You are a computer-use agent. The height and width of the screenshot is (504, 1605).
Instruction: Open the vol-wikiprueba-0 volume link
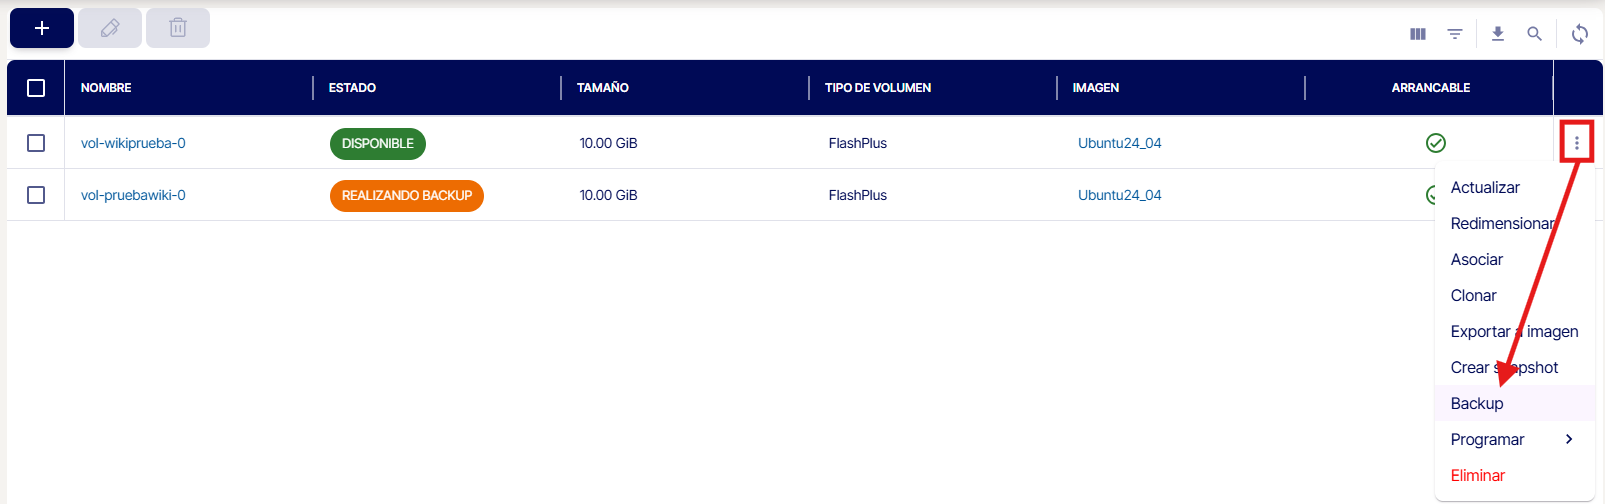click(x=133, y=143)
